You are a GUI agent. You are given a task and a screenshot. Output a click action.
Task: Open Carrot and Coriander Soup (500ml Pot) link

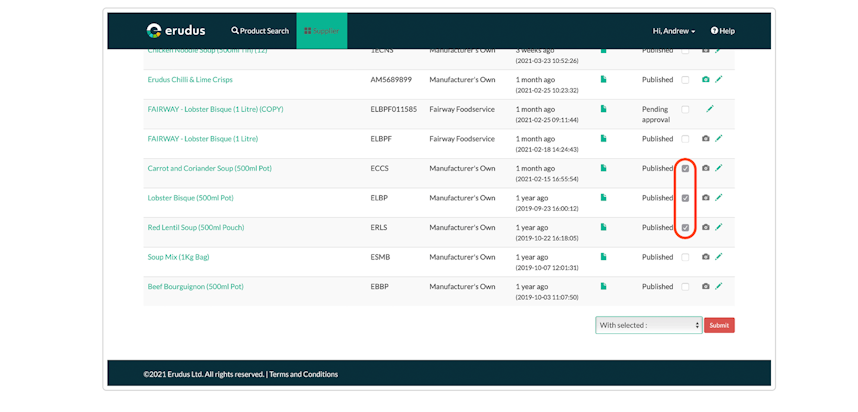[210, 169]
